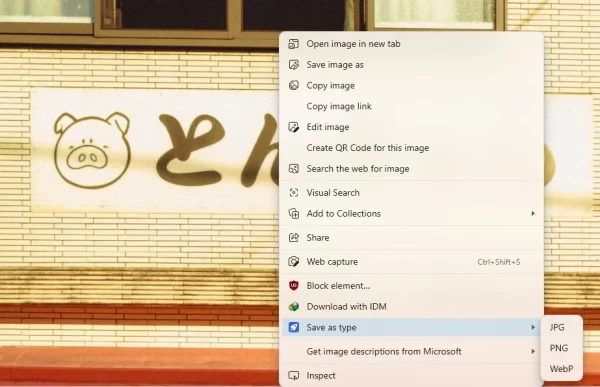Select Web capture
This screenshot has height=387, width=600.
pos(411,262)
